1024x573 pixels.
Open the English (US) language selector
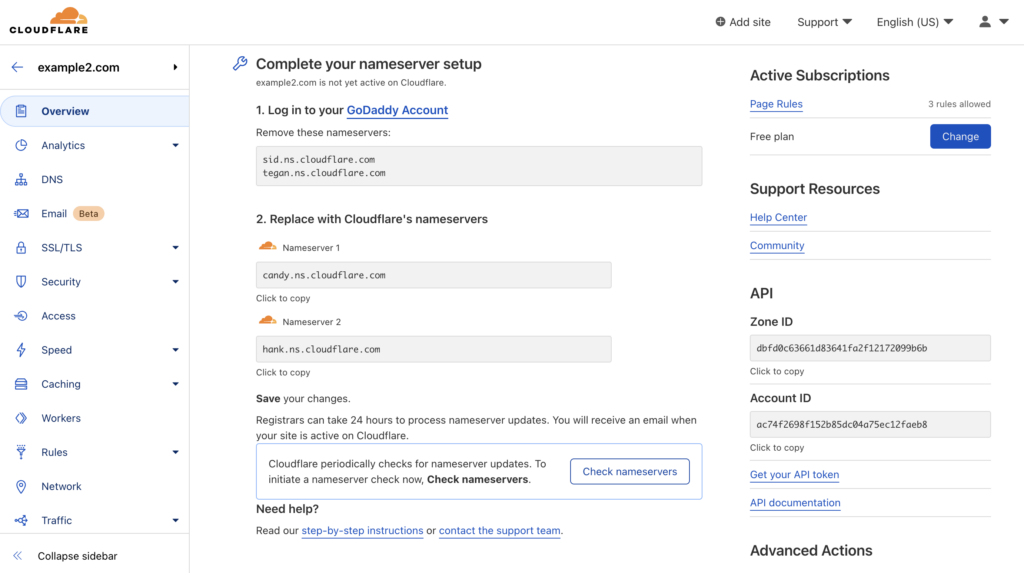click(x=914, y=22)
